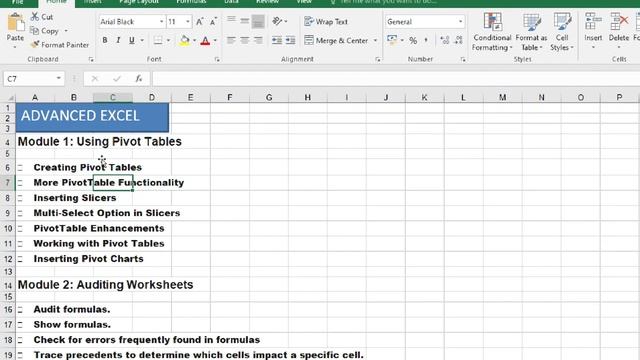Viewport: 640px width, 360px height.
Task: Apply Middle Align to the cell
Action: pos(244,20)
